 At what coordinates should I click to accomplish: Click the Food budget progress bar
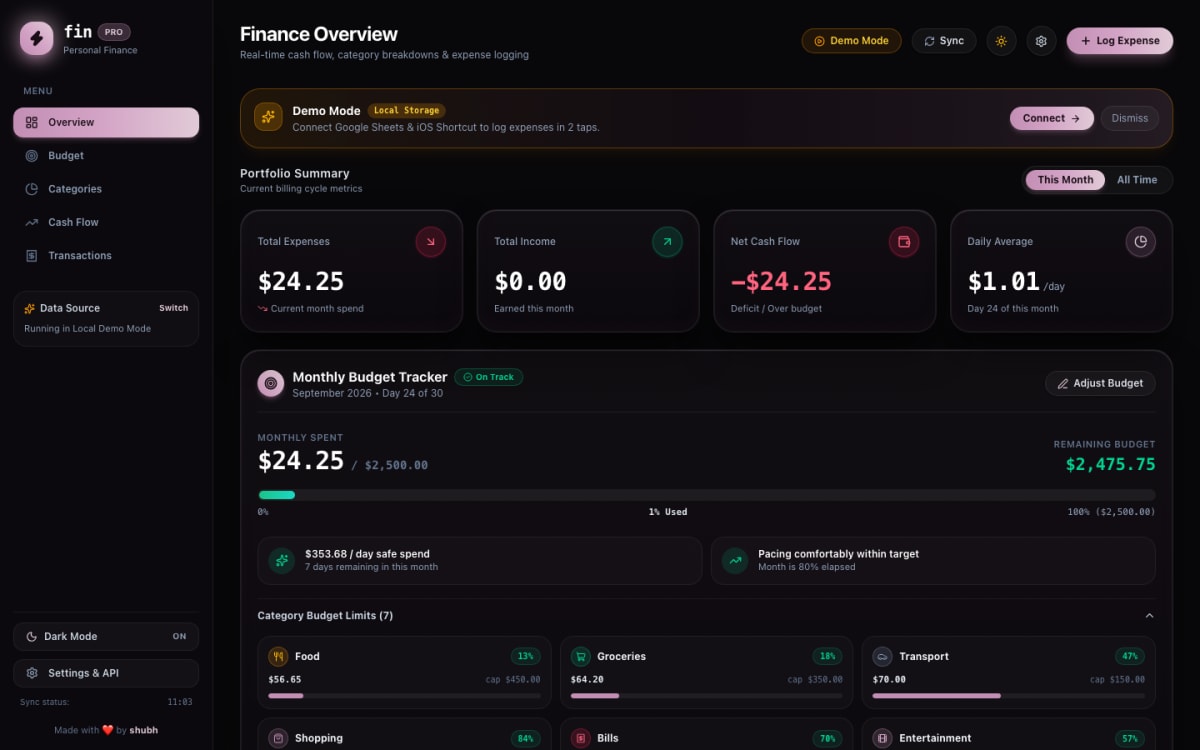pos(404,696)
